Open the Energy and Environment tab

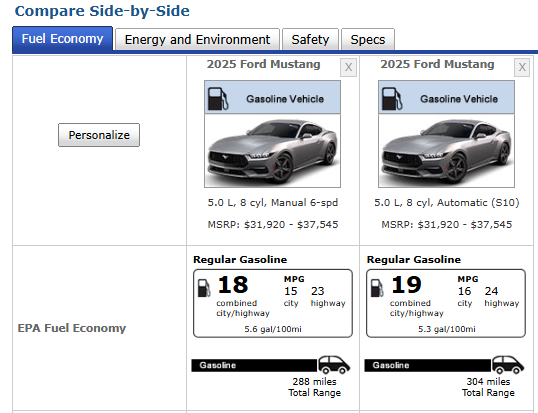click(x=197, y=39)
